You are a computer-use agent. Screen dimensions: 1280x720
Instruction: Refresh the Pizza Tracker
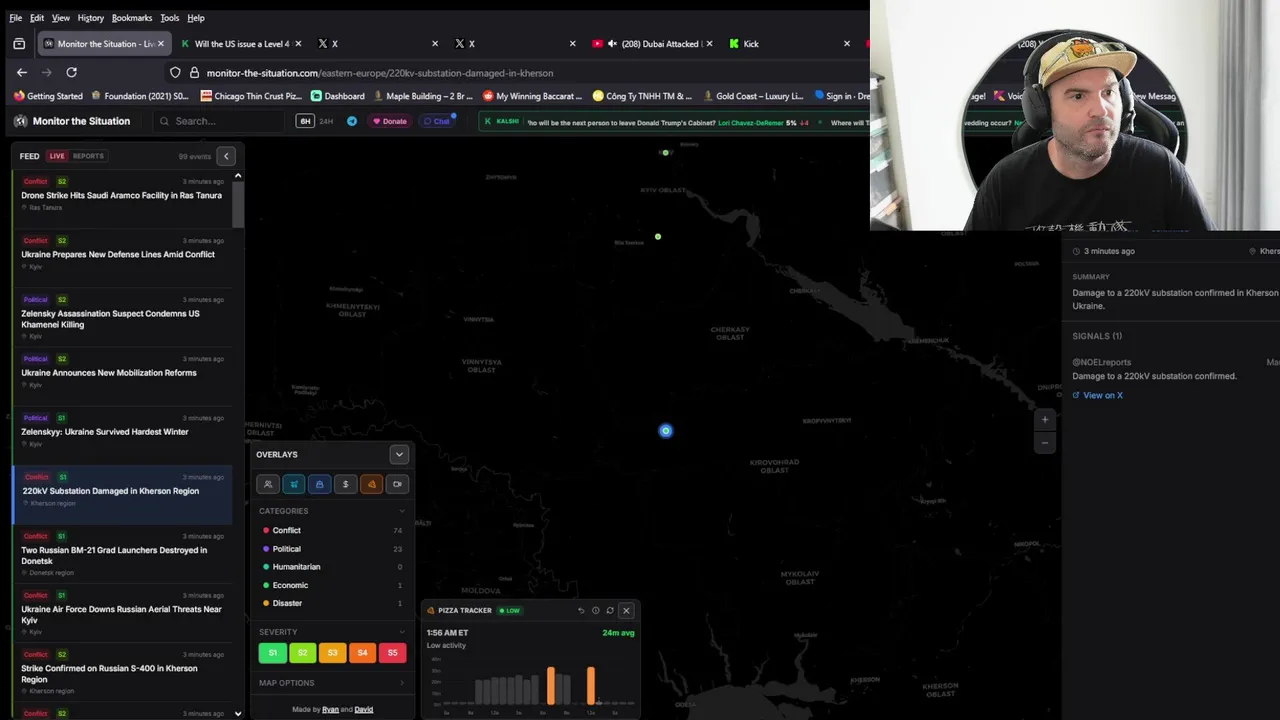tap(610, 610)
